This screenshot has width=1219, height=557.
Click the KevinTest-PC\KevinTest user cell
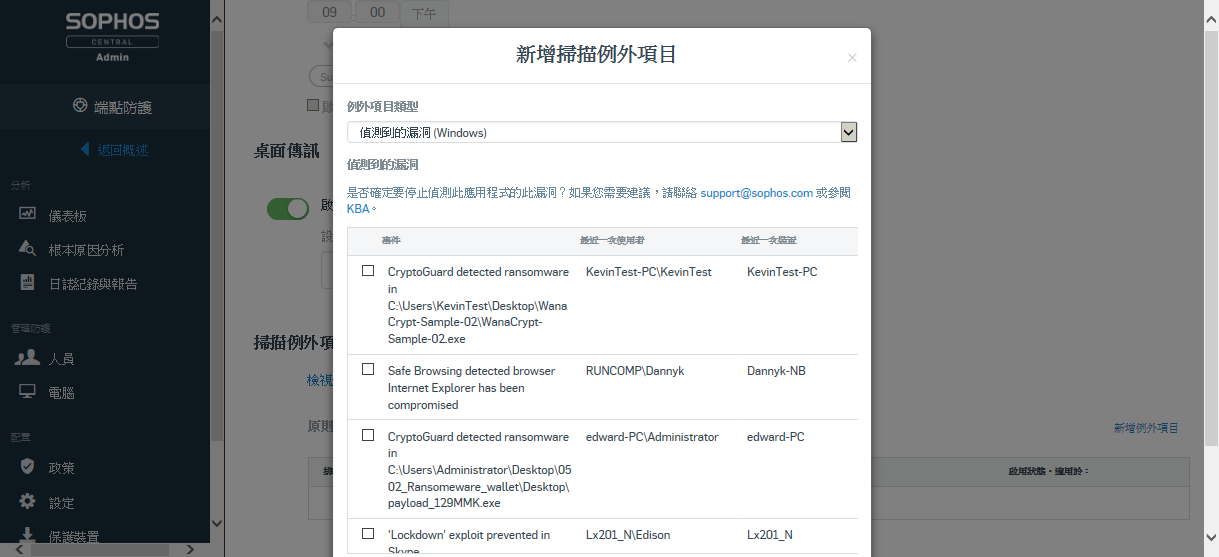(649, 272)
